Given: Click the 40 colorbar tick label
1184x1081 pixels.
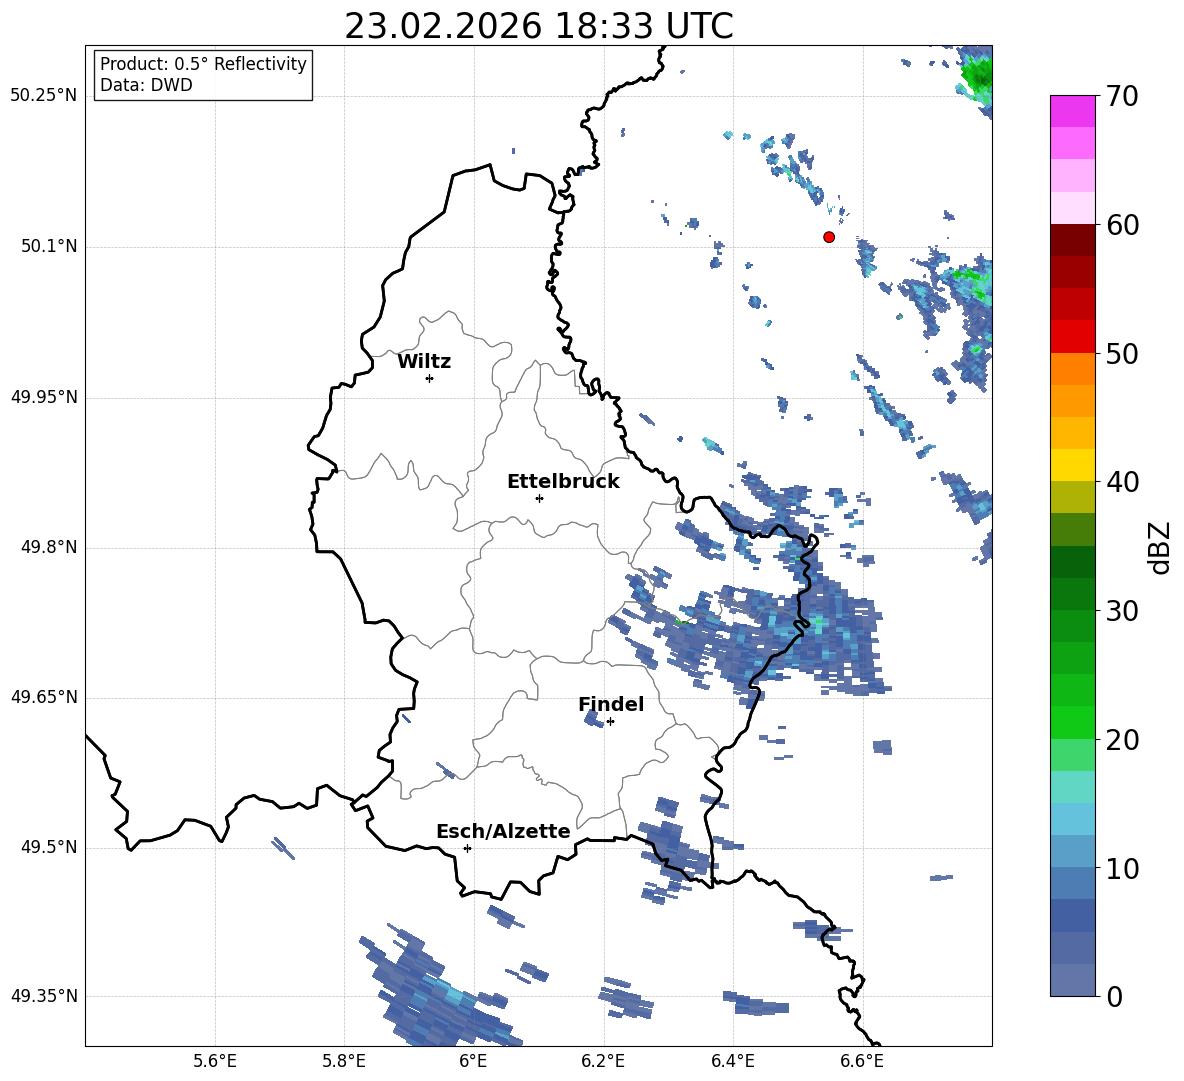Looking at the screenshot, I should [x=1122, y=482].
